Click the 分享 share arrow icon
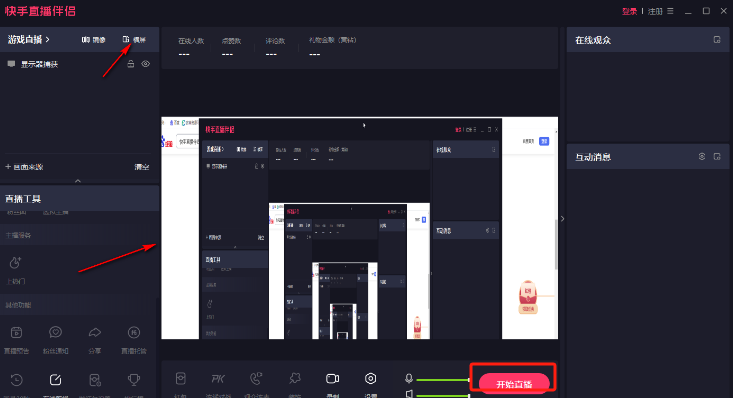Viewport: 733px width, 398px height. (95, 333)
